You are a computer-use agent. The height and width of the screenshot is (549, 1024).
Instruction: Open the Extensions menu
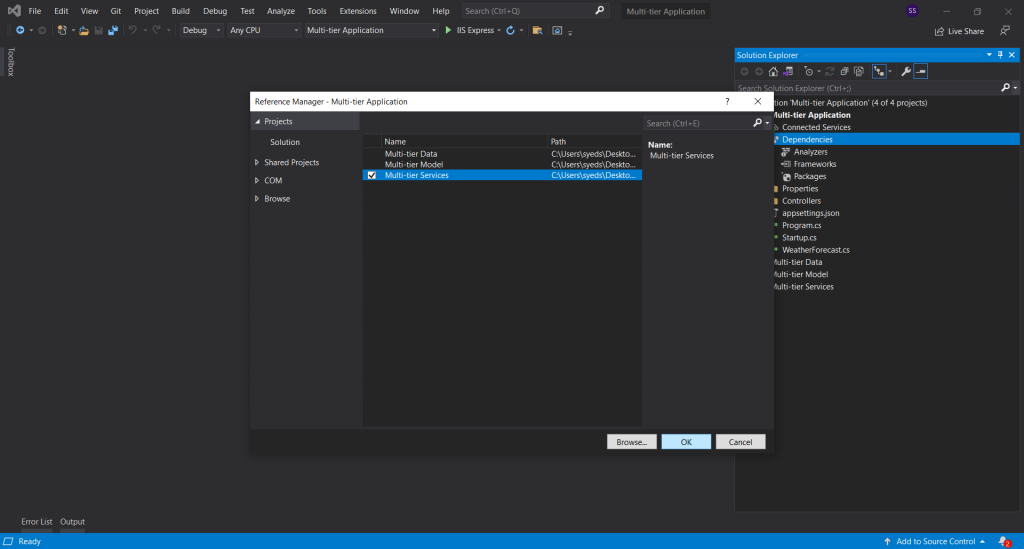[x=358, y=11]
